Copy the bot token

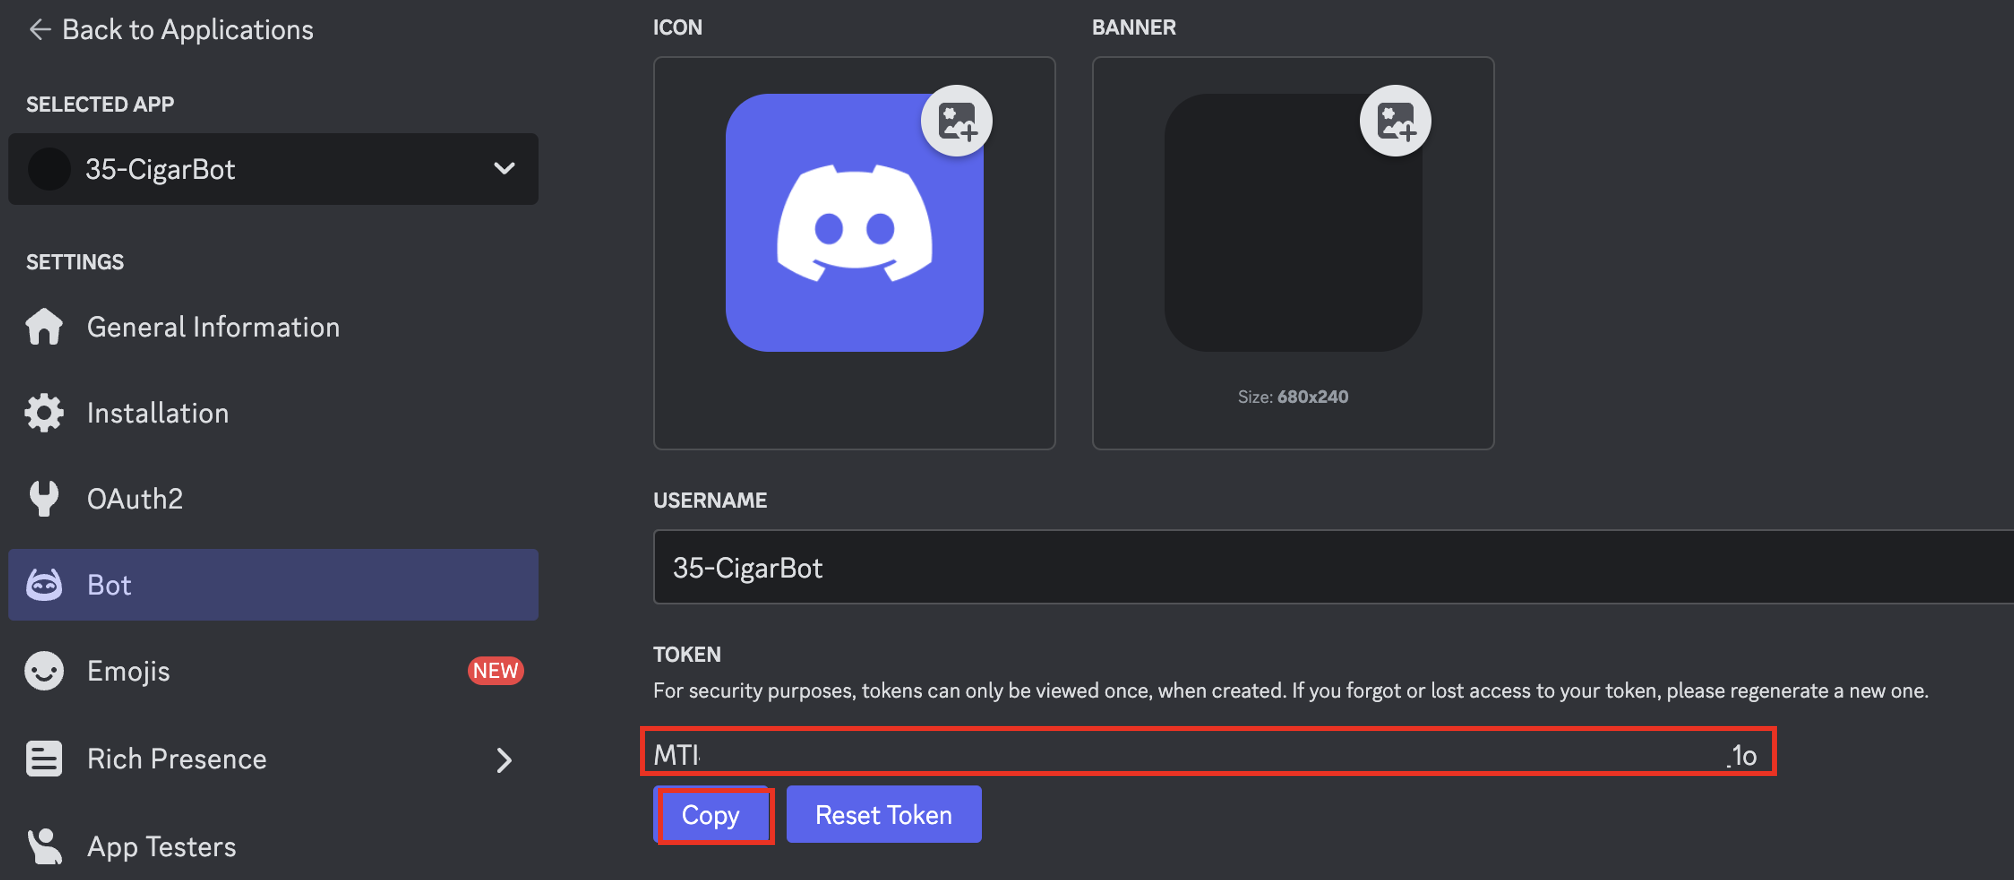(711, 815)
